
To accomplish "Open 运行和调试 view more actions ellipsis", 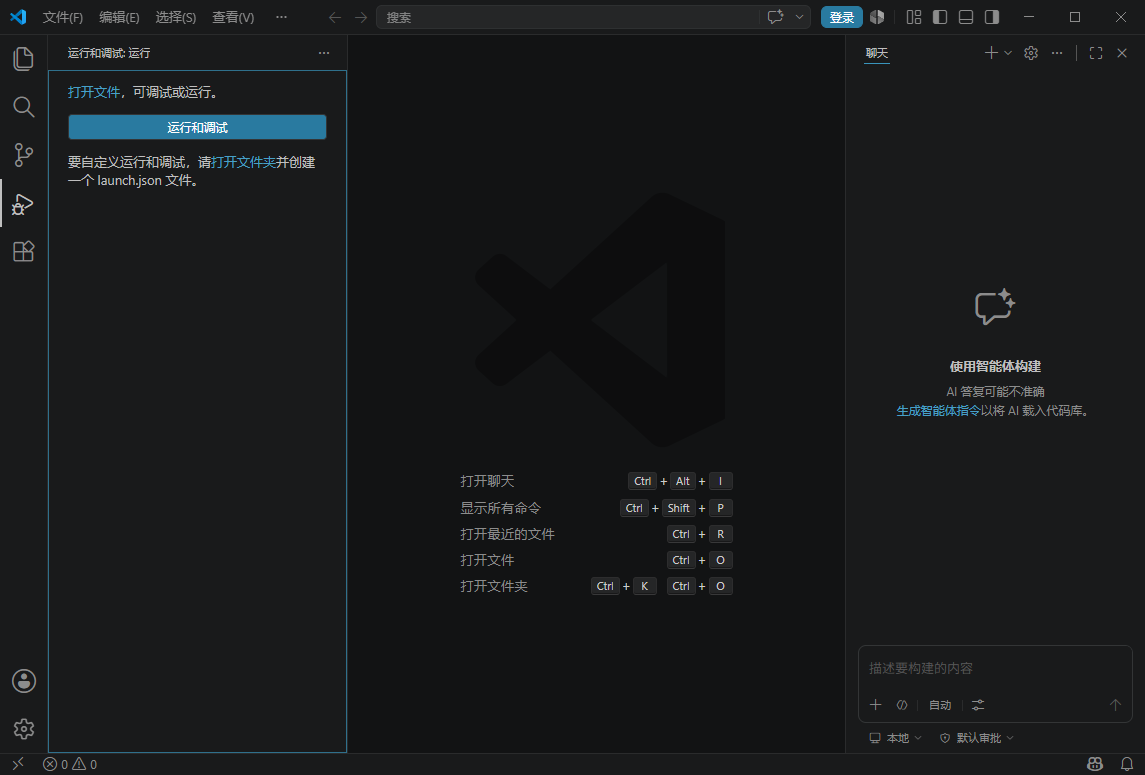I will [323, 53].
